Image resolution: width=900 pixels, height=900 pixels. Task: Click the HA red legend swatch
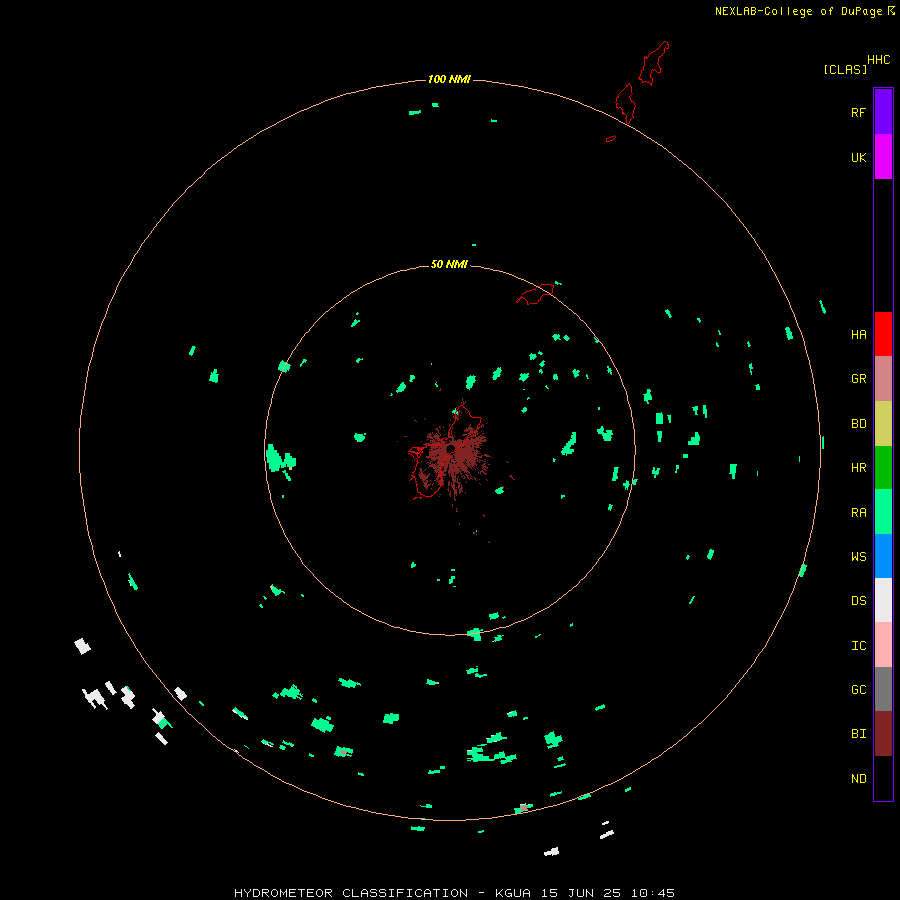[x=883, y=334]
